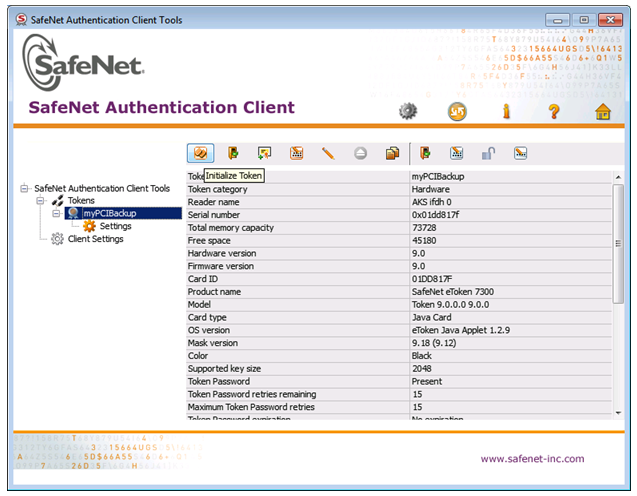Collapse the SafeNet Authentication Client Tools root node

(24, 188)
